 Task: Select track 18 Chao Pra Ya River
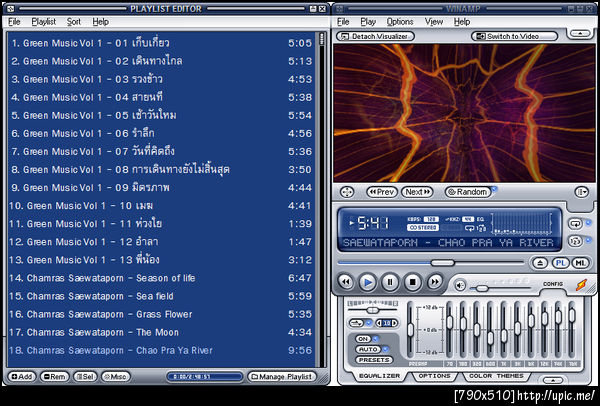click(x=161, y=350)
